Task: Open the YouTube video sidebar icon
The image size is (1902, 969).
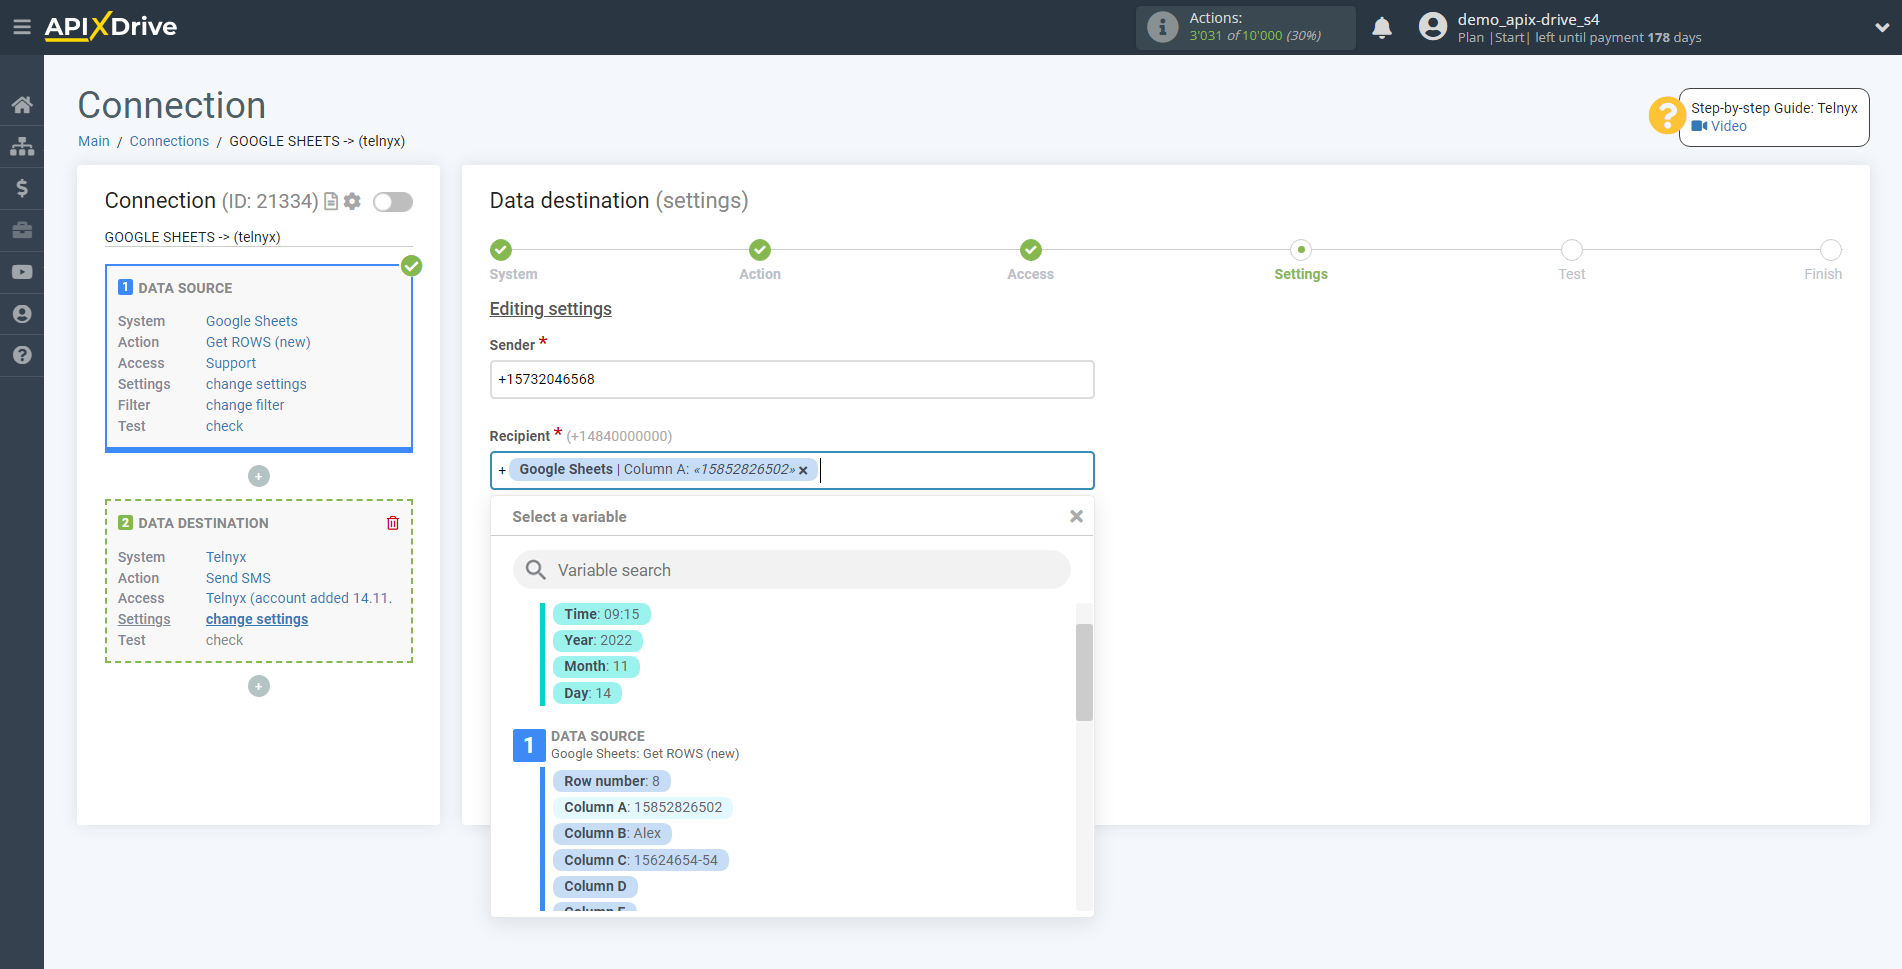Action: pos(22,272)
